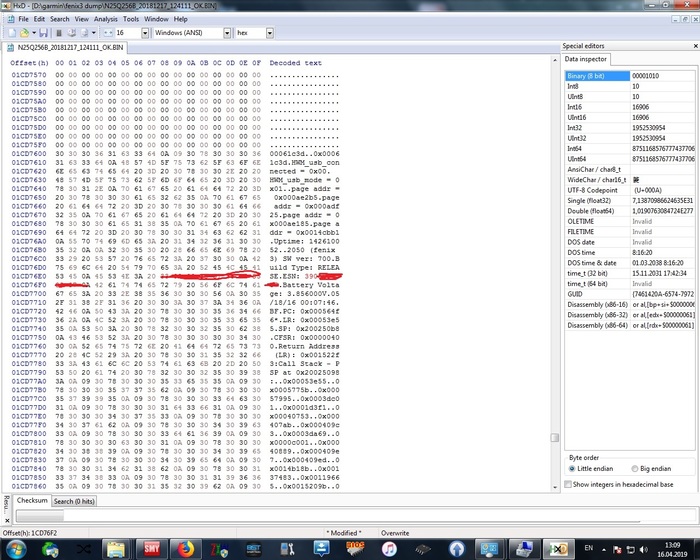Click the hex view scrollbar thumb

(x=555, y=437)
